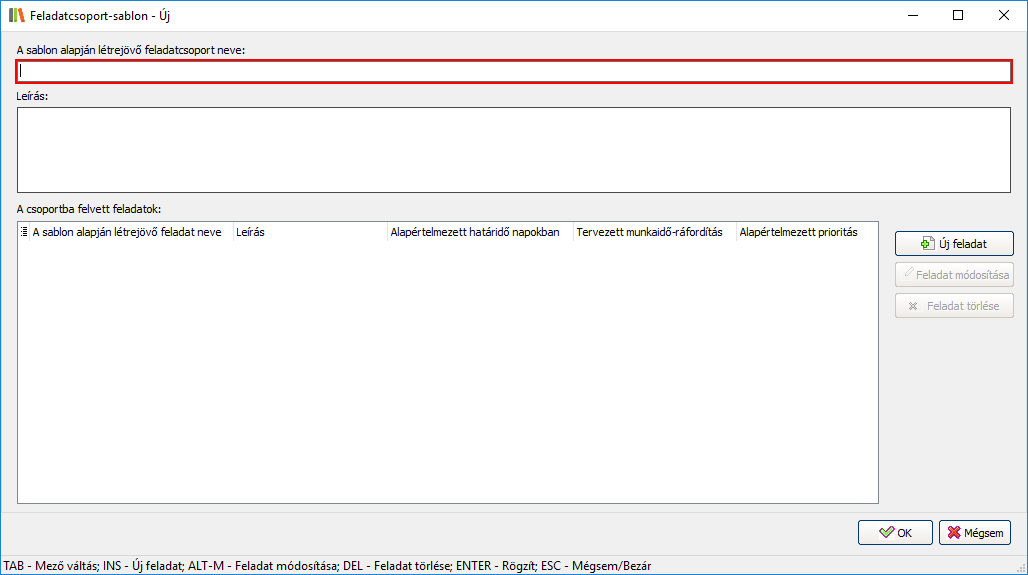The height and width of the screenshot is (575, 1028).
Task: Minimize the Feladatcsoport-sablon window
Action: [x=912, y=15]
